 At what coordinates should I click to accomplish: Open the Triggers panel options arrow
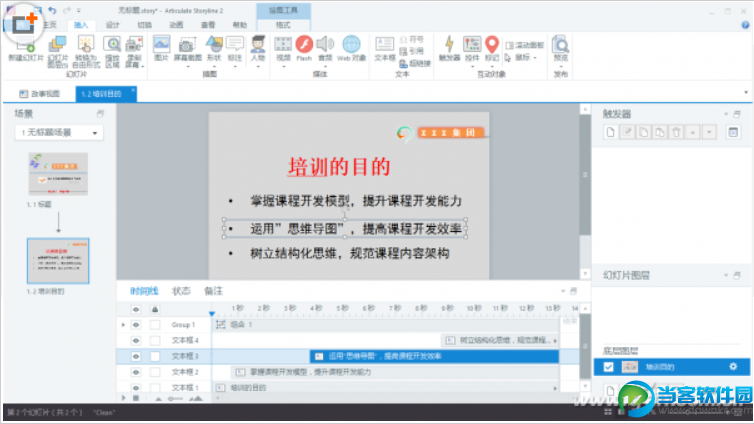coord(726,114)
